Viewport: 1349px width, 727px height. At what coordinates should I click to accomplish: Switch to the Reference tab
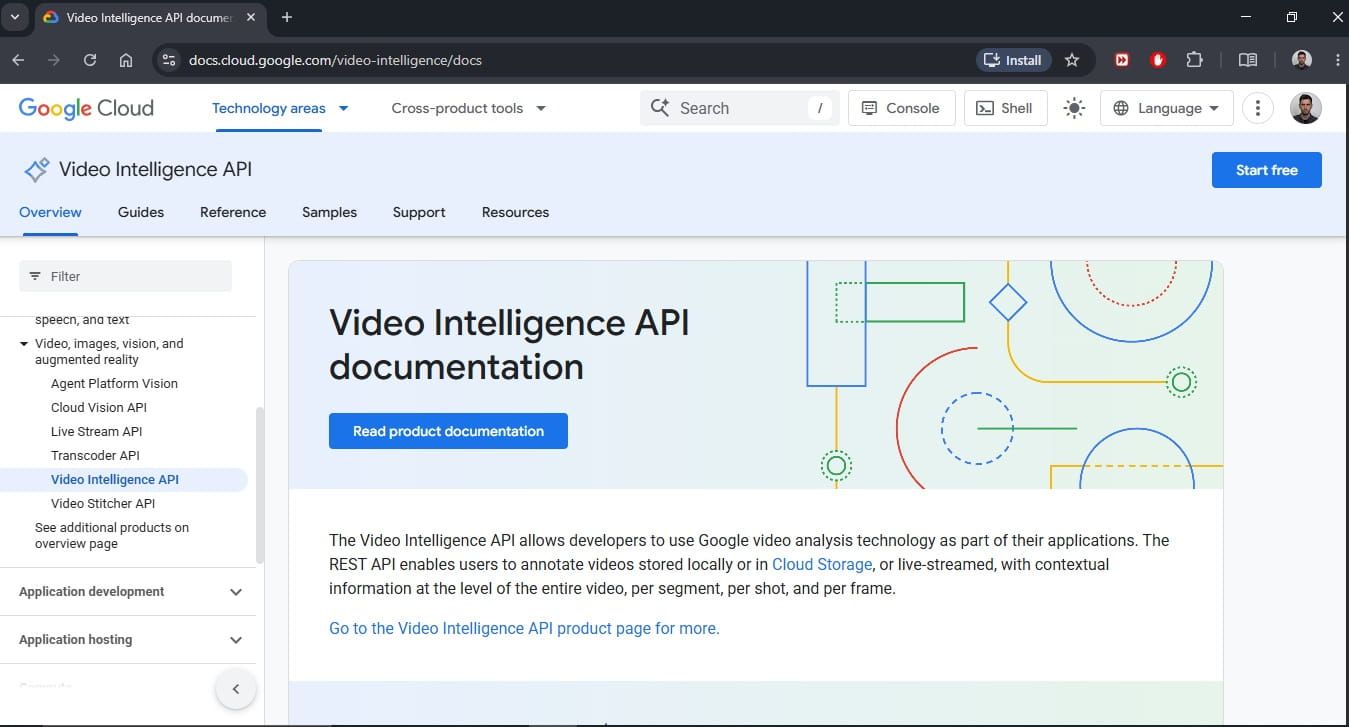pyautogui.click(x=233, y=212)
